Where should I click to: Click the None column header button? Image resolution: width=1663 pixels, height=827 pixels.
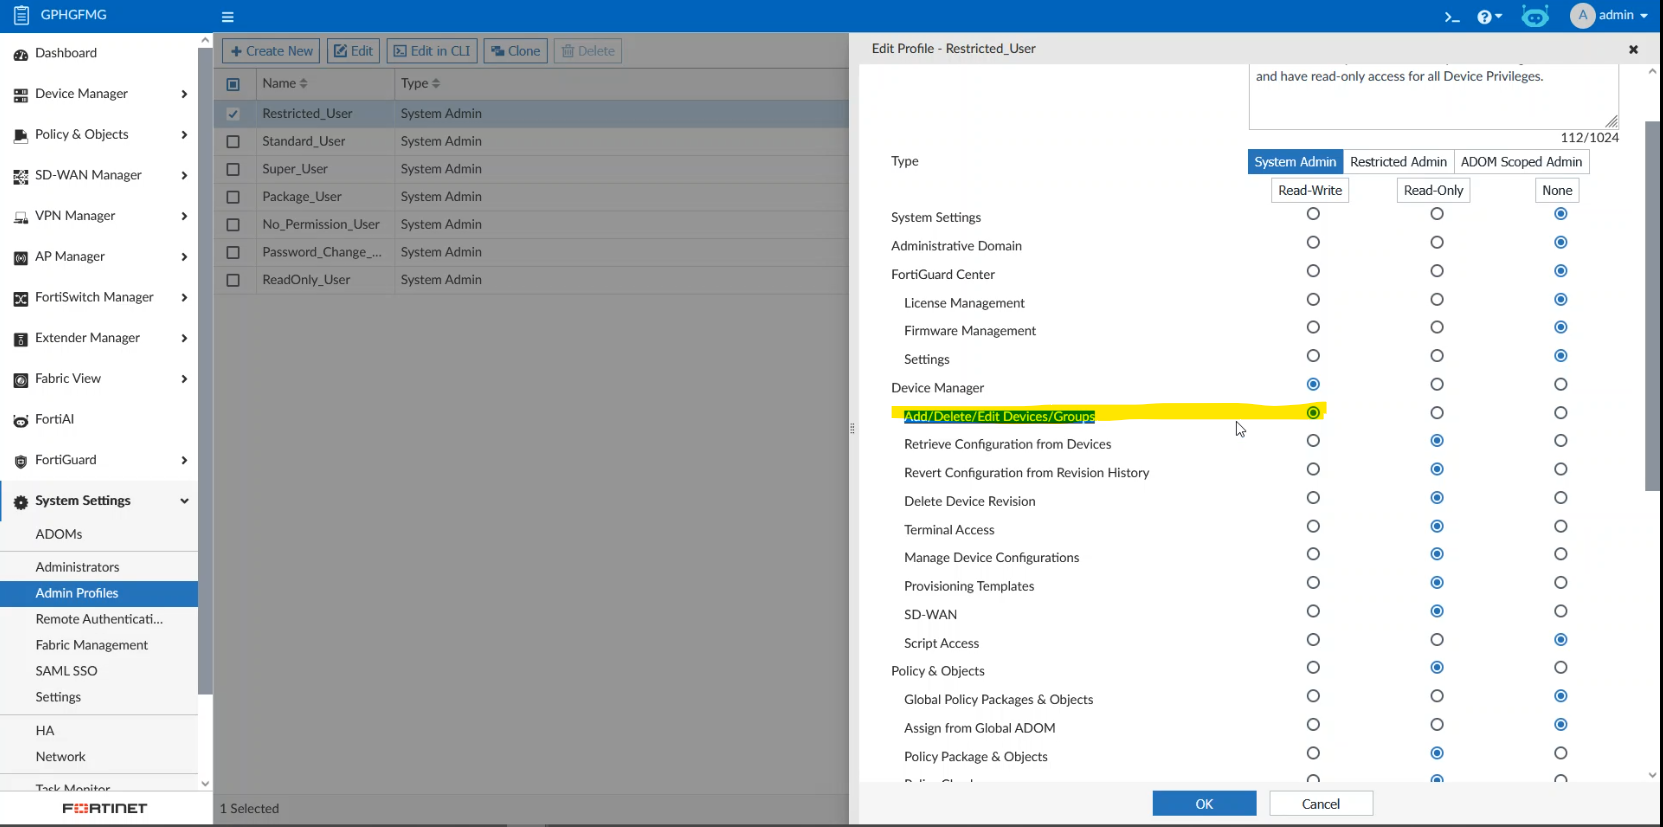point(1557,190)
